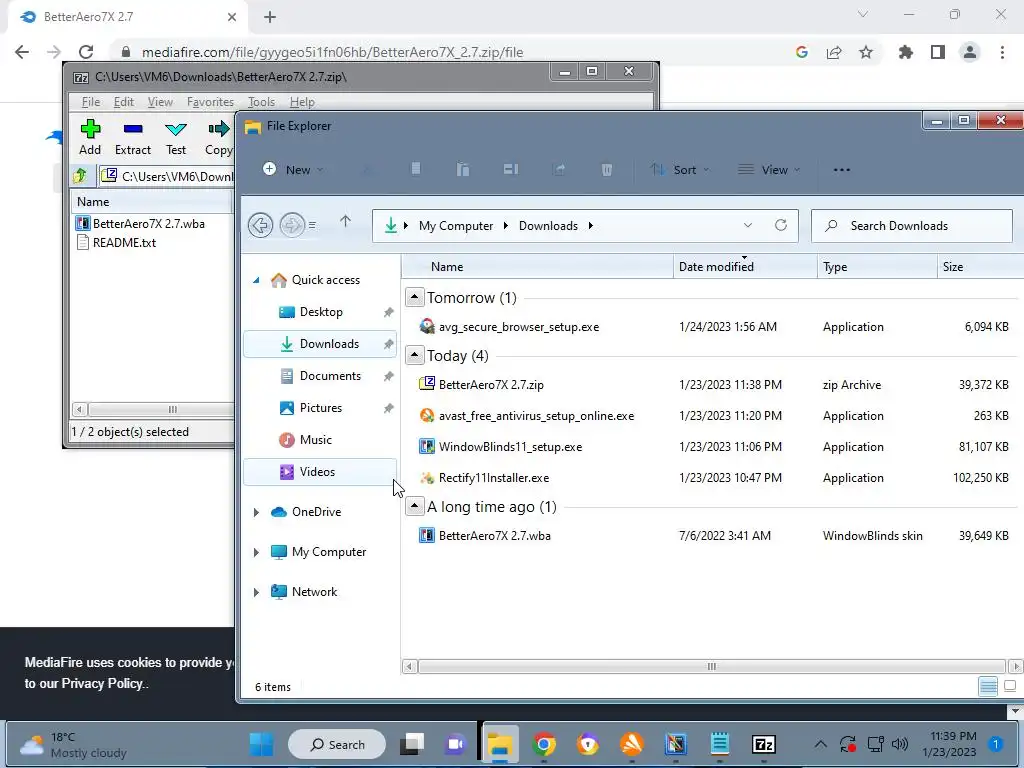Screen dimensions: 1024x768
Task: Expand the OneDrive tree node
Action: [256, 513]
